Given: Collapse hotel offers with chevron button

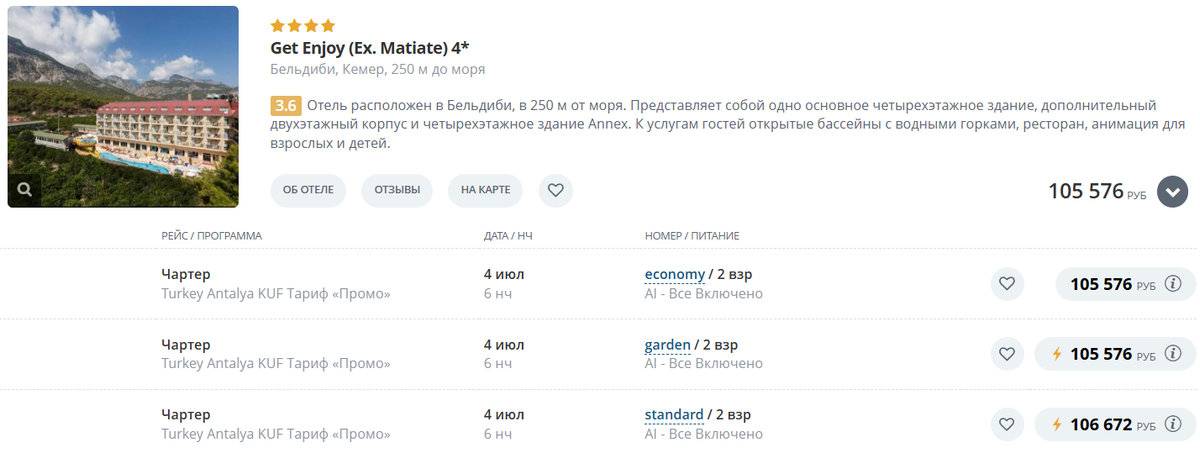Looking at the screenshot, I should 1172,191.
